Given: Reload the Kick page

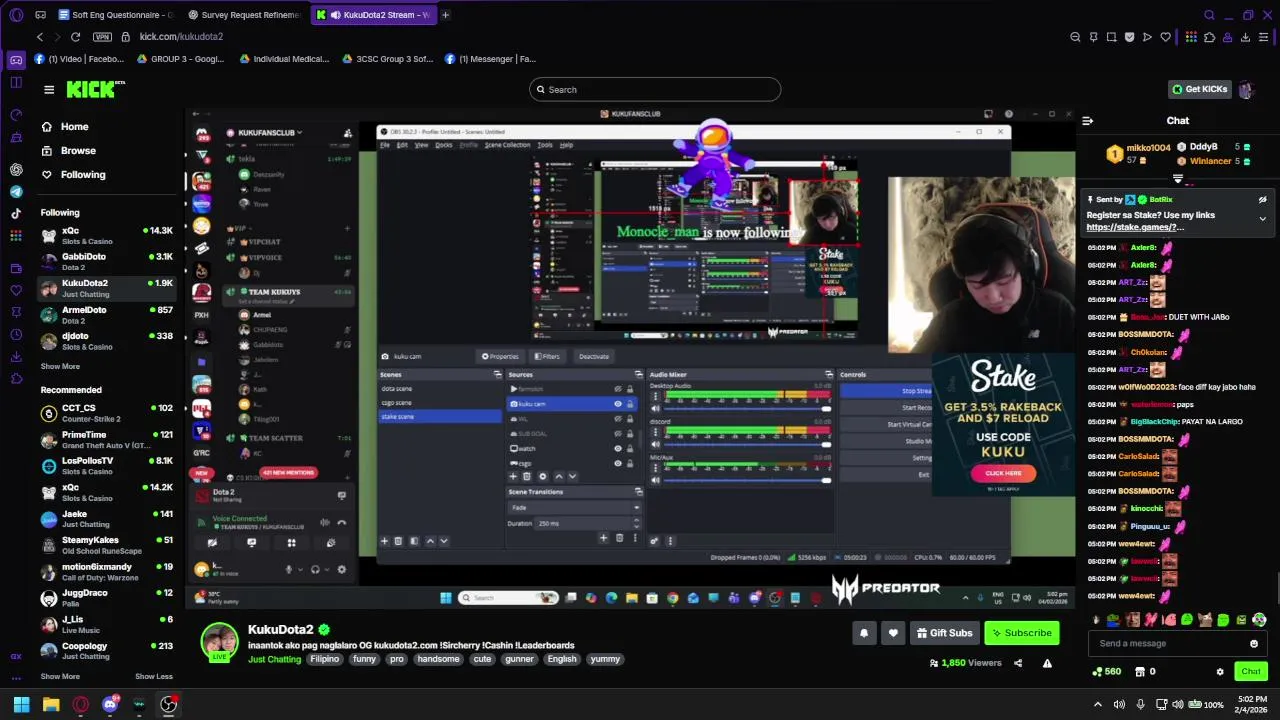Looking at the screenshot, I should click(x=75, y=37).
